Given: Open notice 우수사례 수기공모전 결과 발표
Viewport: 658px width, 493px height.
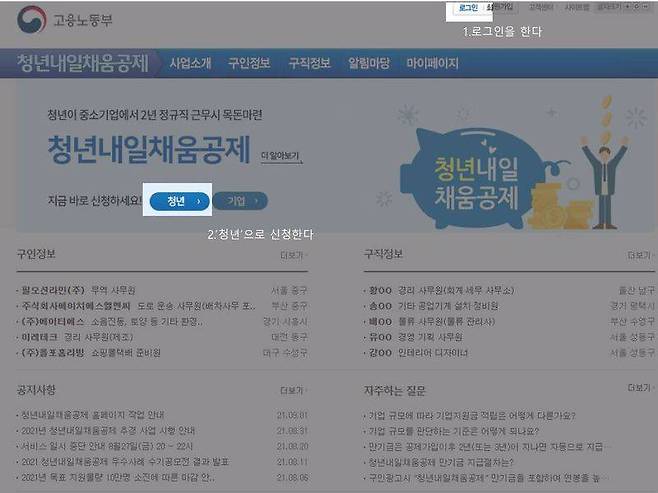Looking at the screenshot, I should (x=125, y=462).
